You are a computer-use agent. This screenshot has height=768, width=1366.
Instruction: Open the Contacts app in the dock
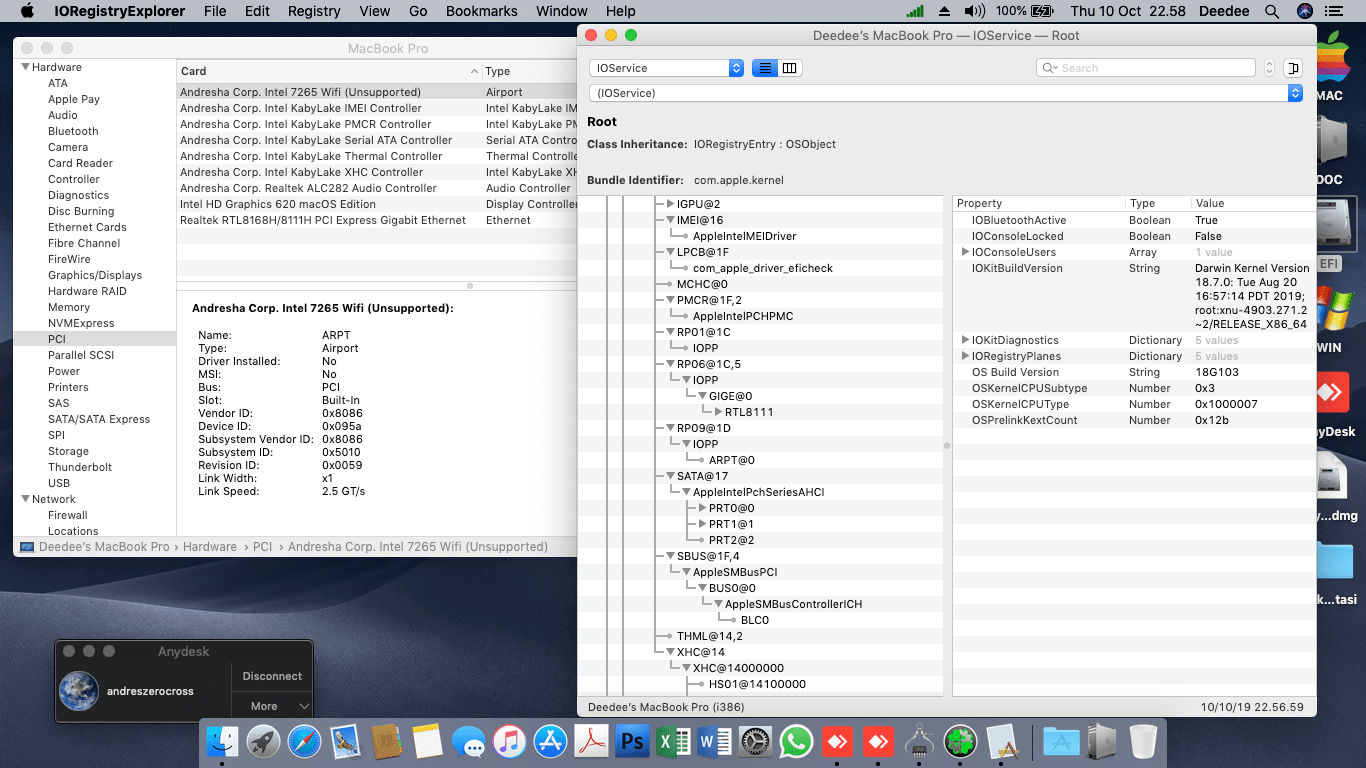pyautogui.click(x=386, y=741)
